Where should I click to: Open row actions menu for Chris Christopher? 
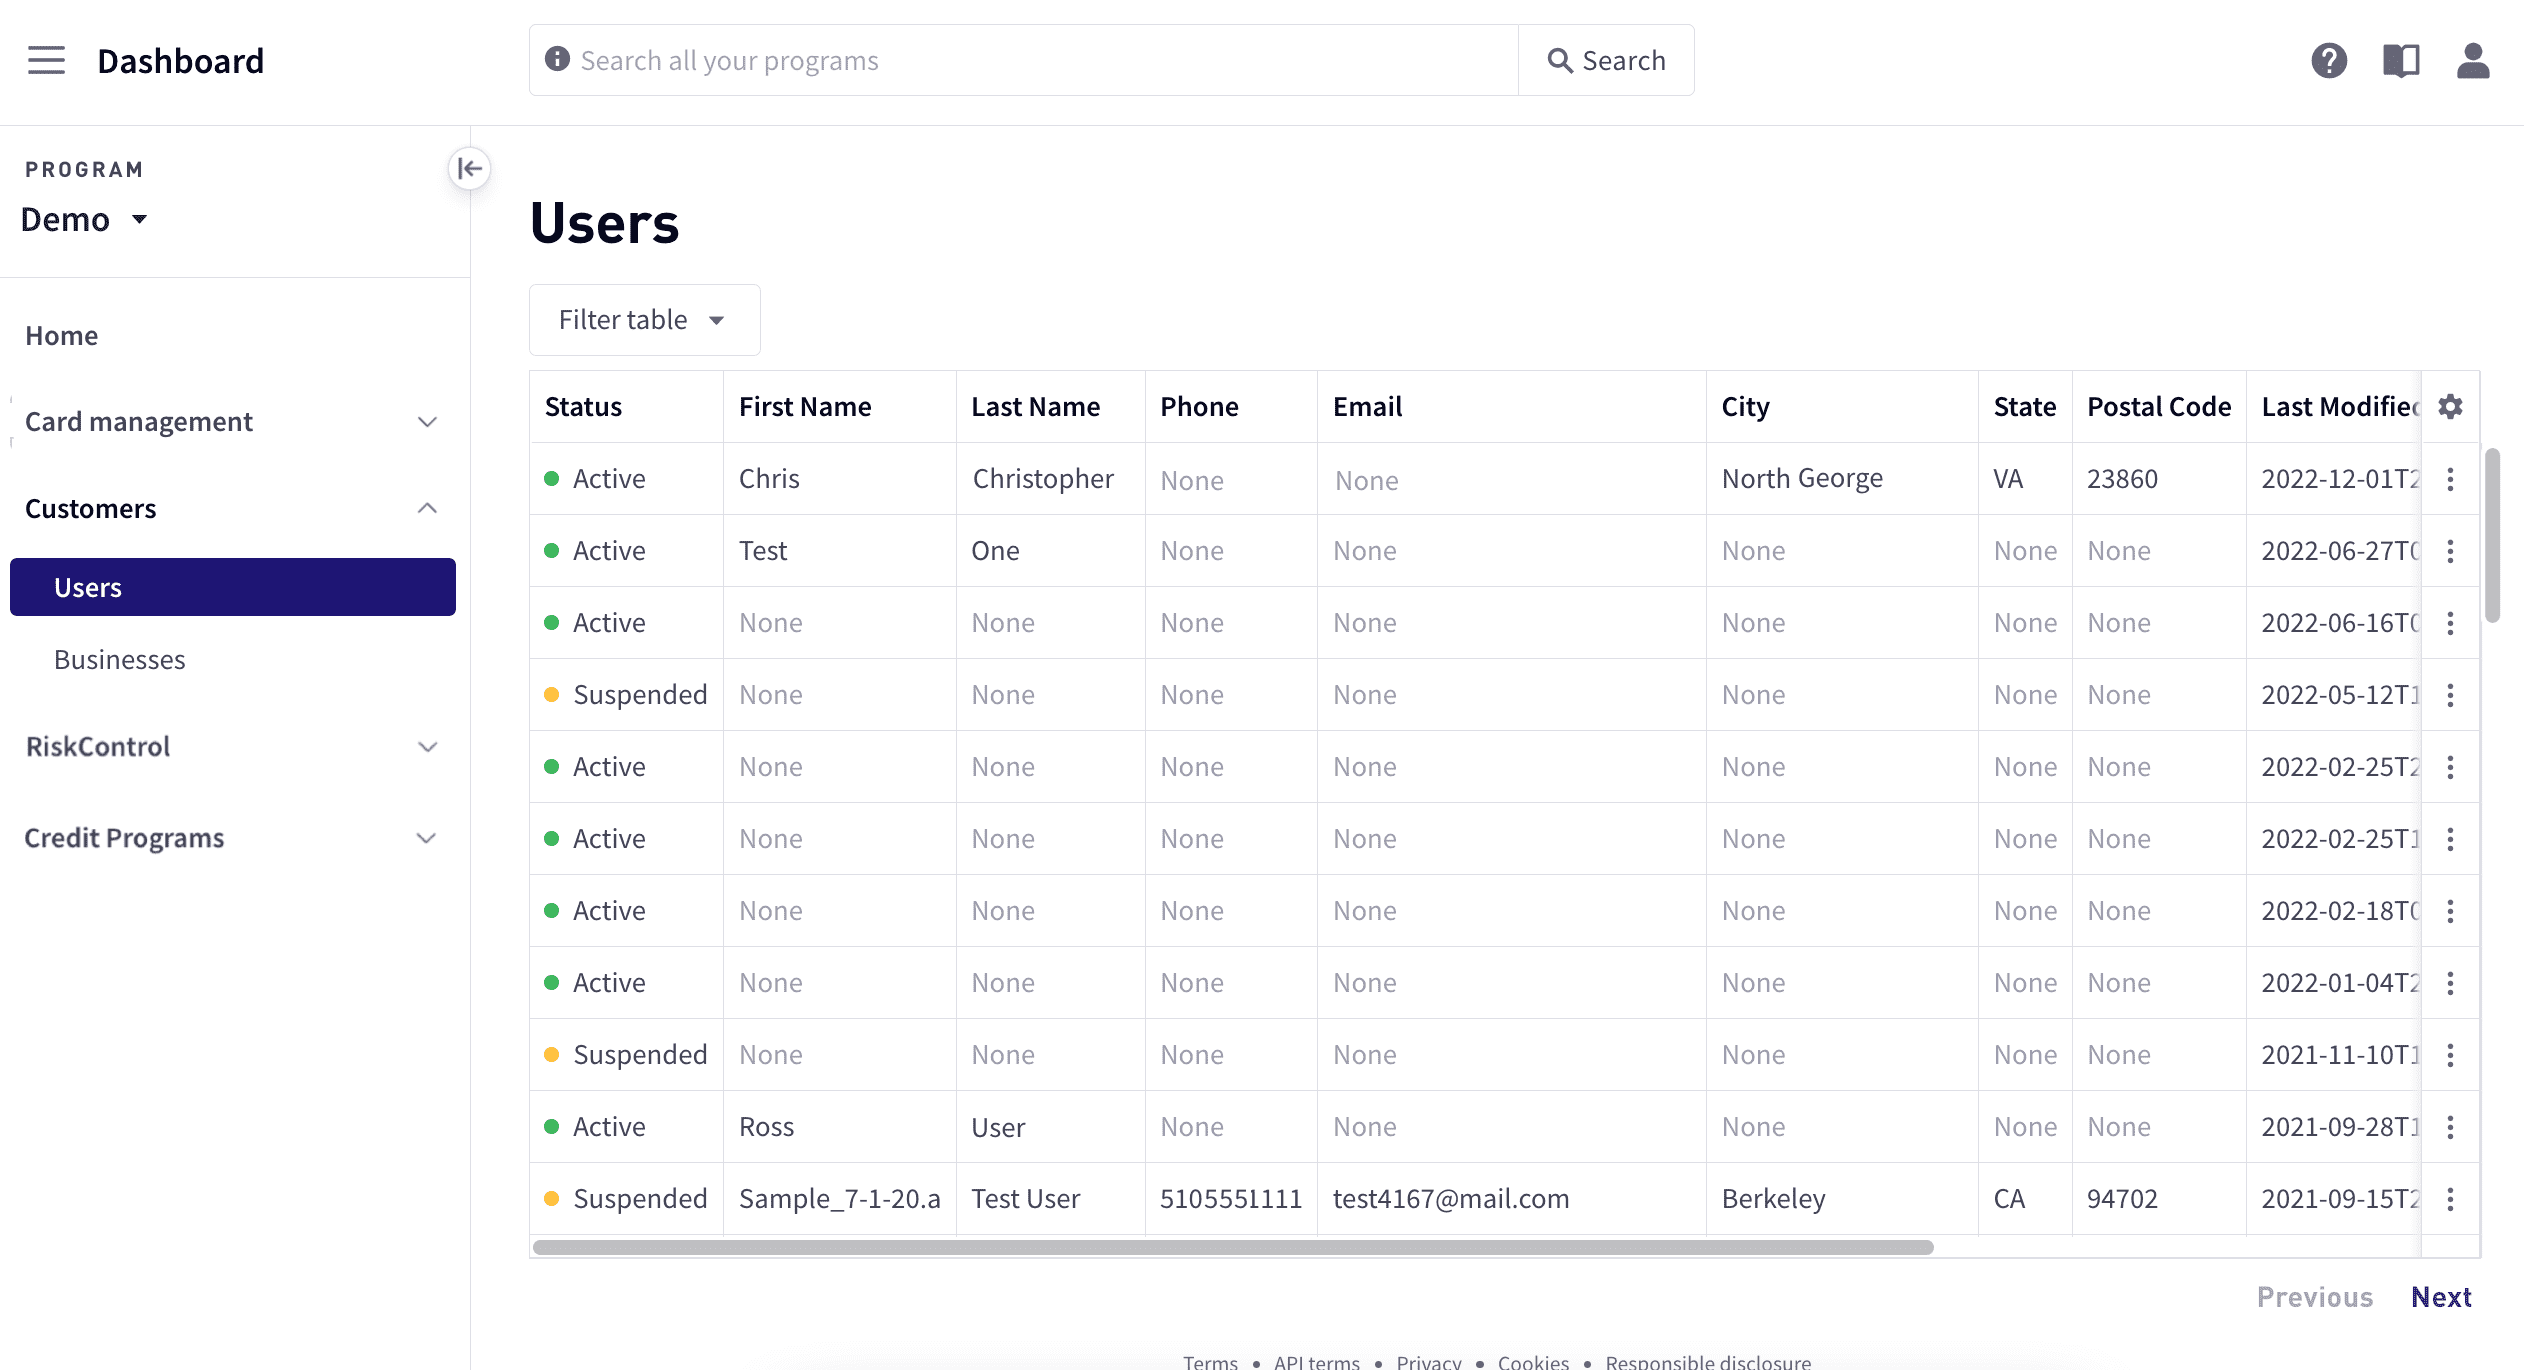[2450, 479]
